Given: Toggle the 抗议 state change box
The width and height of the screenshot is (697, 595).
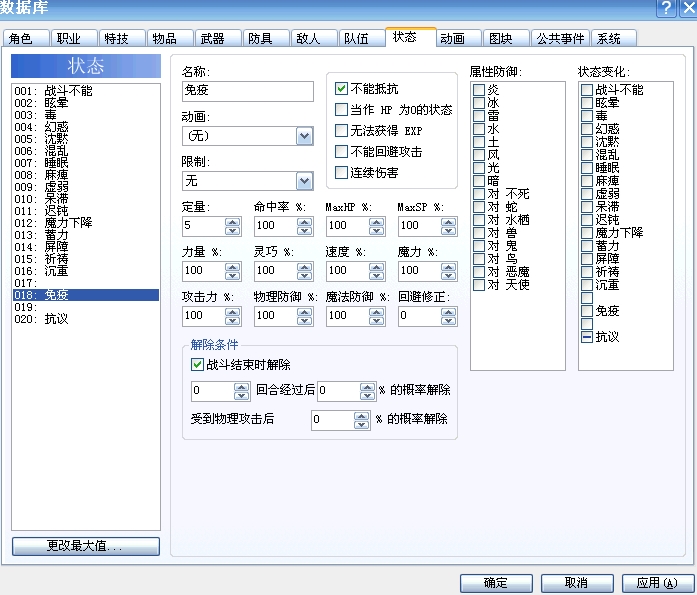Looking at the screenshot, I should (587, 337).
